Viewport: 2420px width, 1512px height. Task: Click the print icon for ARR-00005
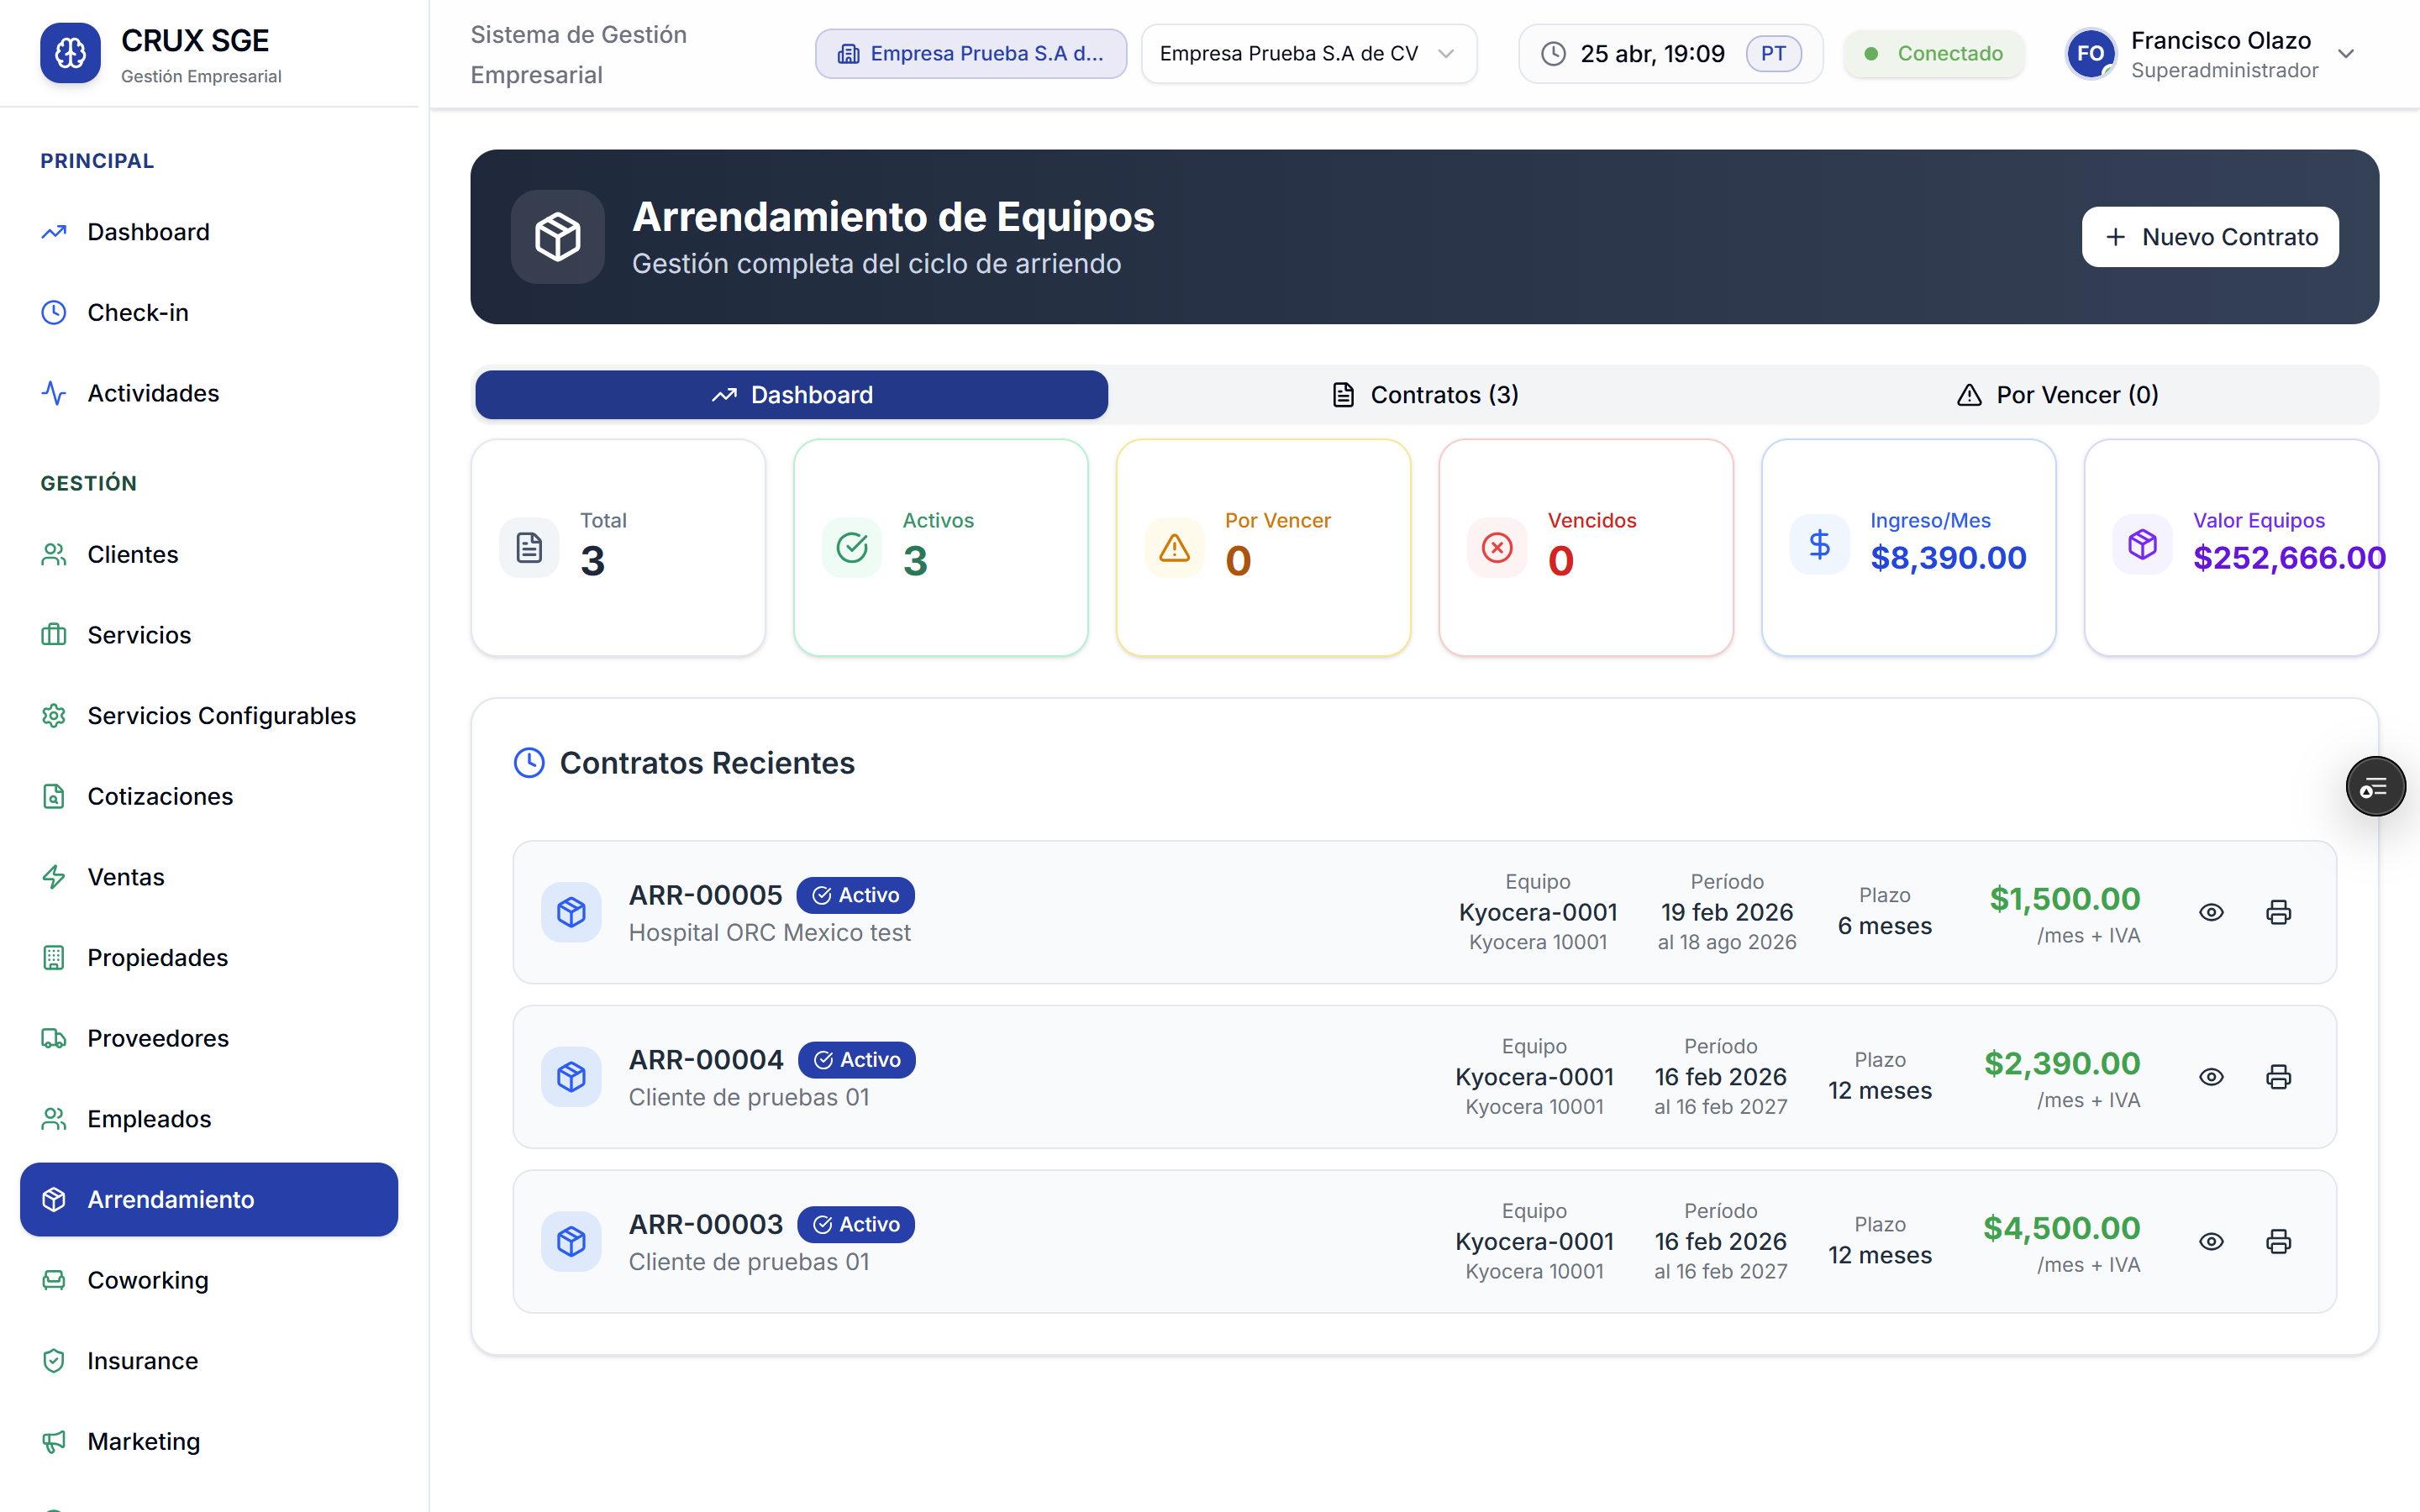2278,912
